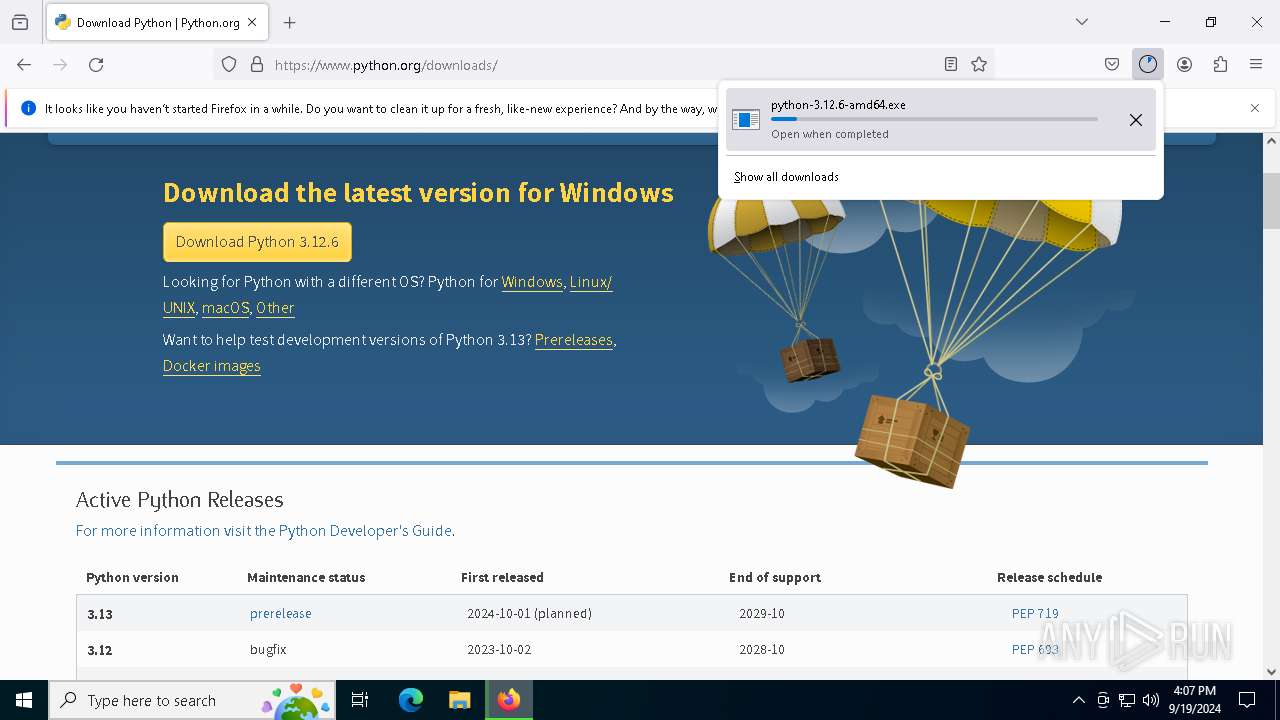The width and height of the screenshot is (1280, 720).
Task: Open the macOS download link
Action: tap(225, 308)
